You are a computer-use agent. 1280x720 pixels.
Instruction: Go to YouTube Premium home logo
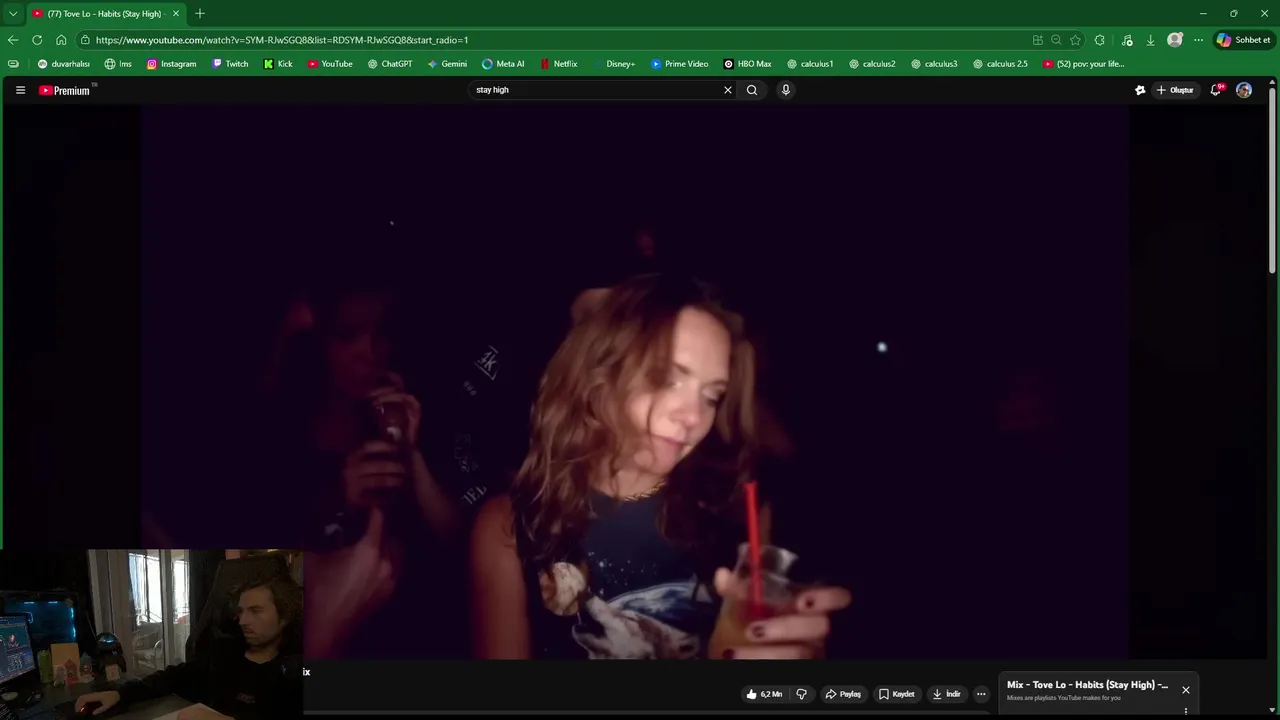[x=65, y=90]
